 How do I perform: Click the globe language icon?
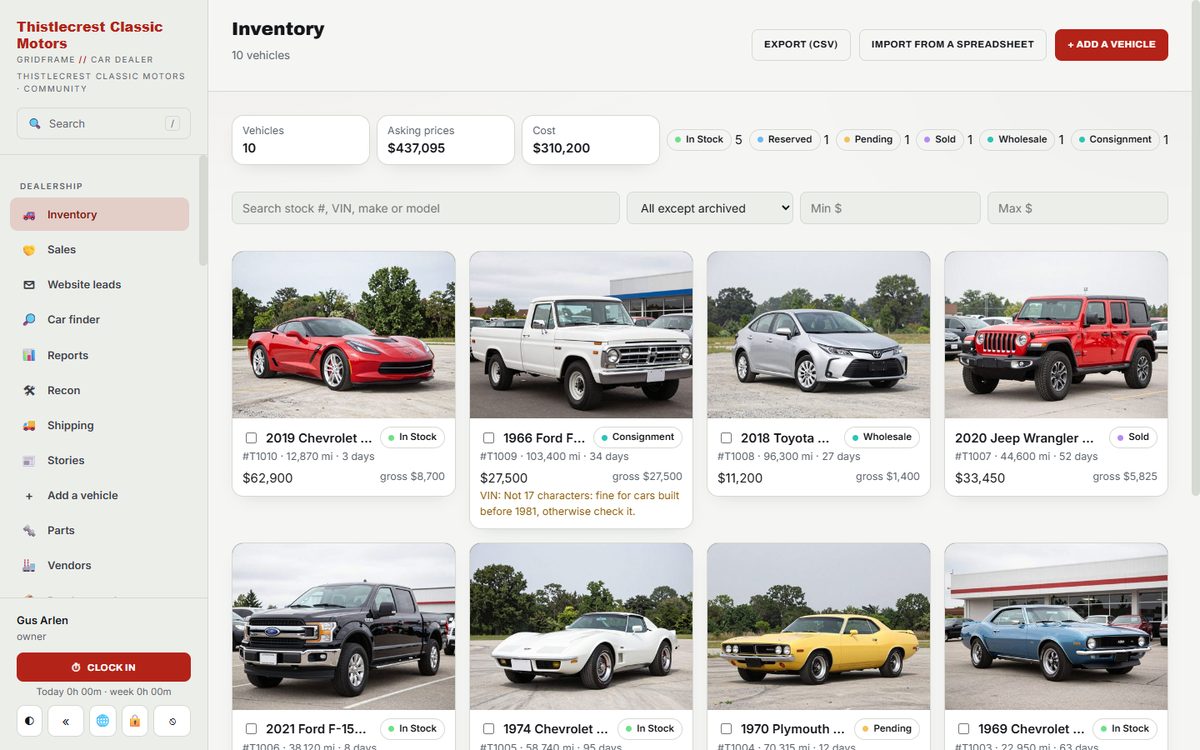(x=102, y=721)
